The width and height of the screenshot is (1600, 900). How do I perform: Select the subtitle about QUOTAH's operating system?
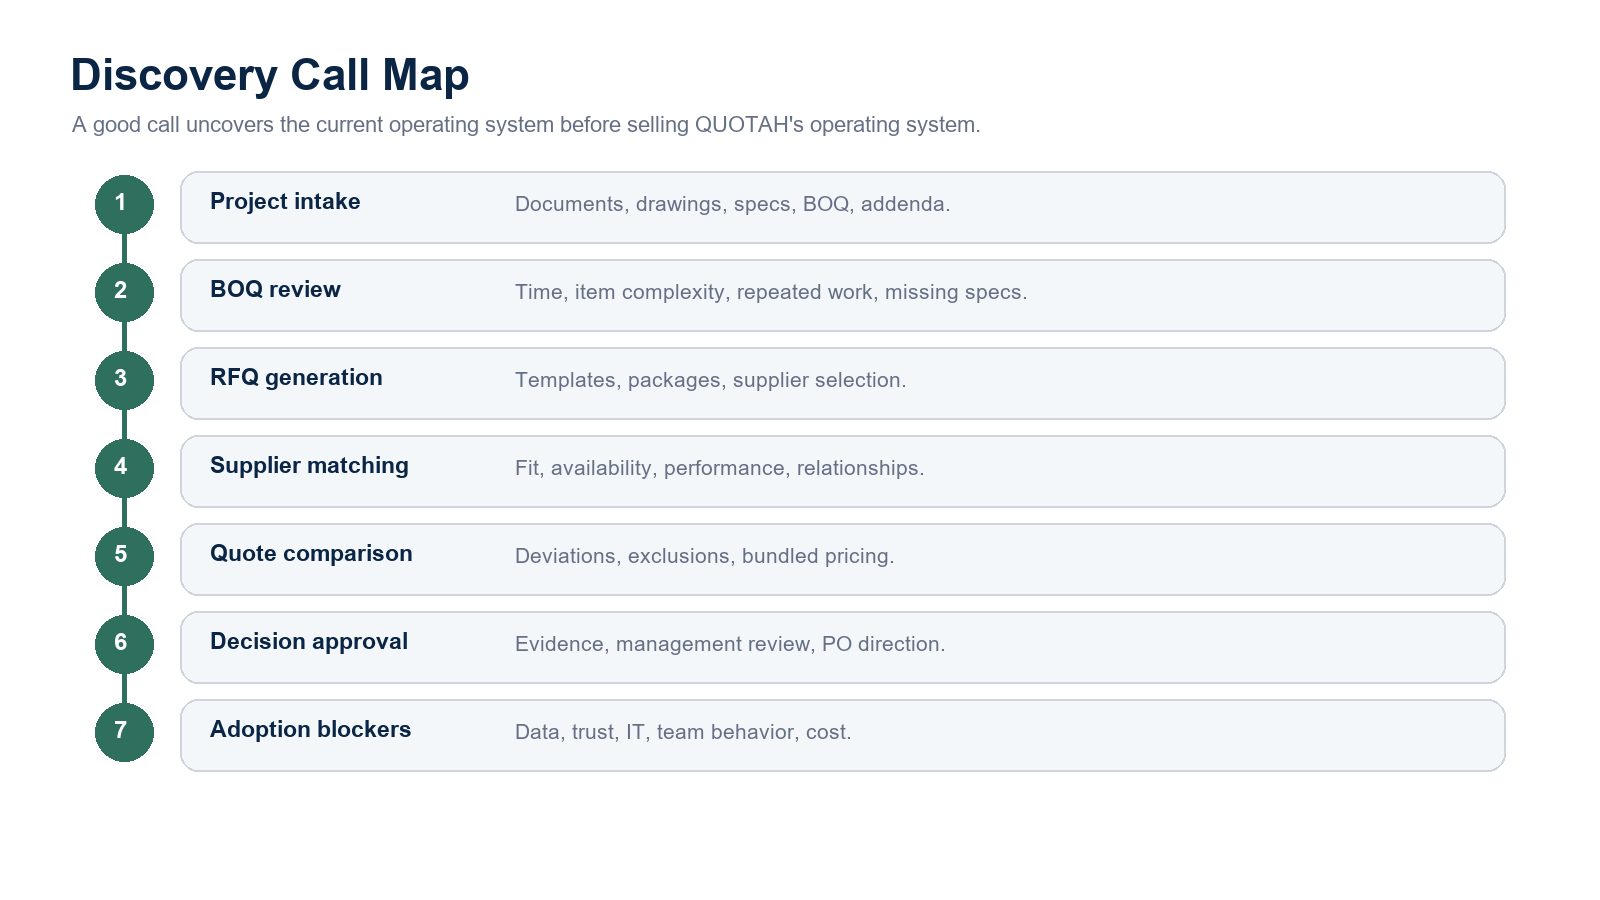(x=526, y=125)
